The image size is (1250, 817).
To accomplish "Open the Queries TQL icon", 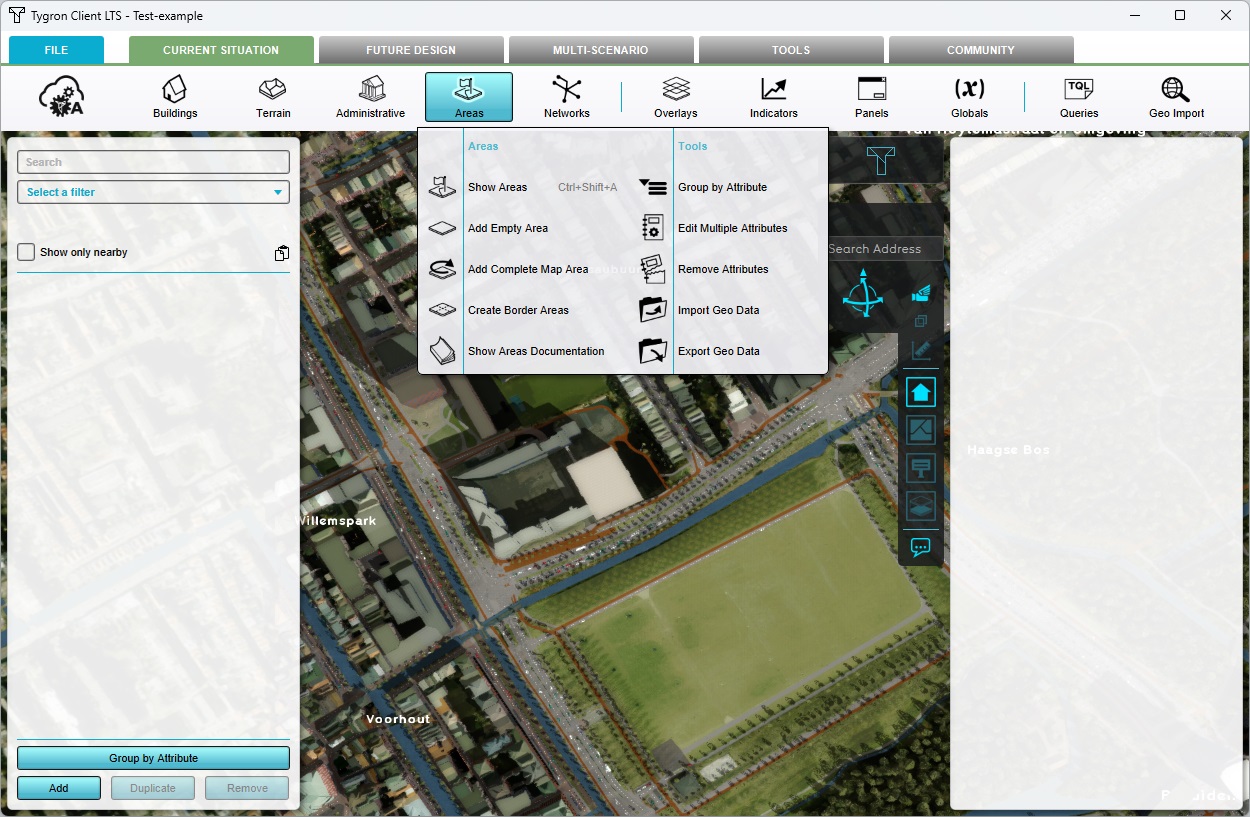I will (x=1078, y=91).
